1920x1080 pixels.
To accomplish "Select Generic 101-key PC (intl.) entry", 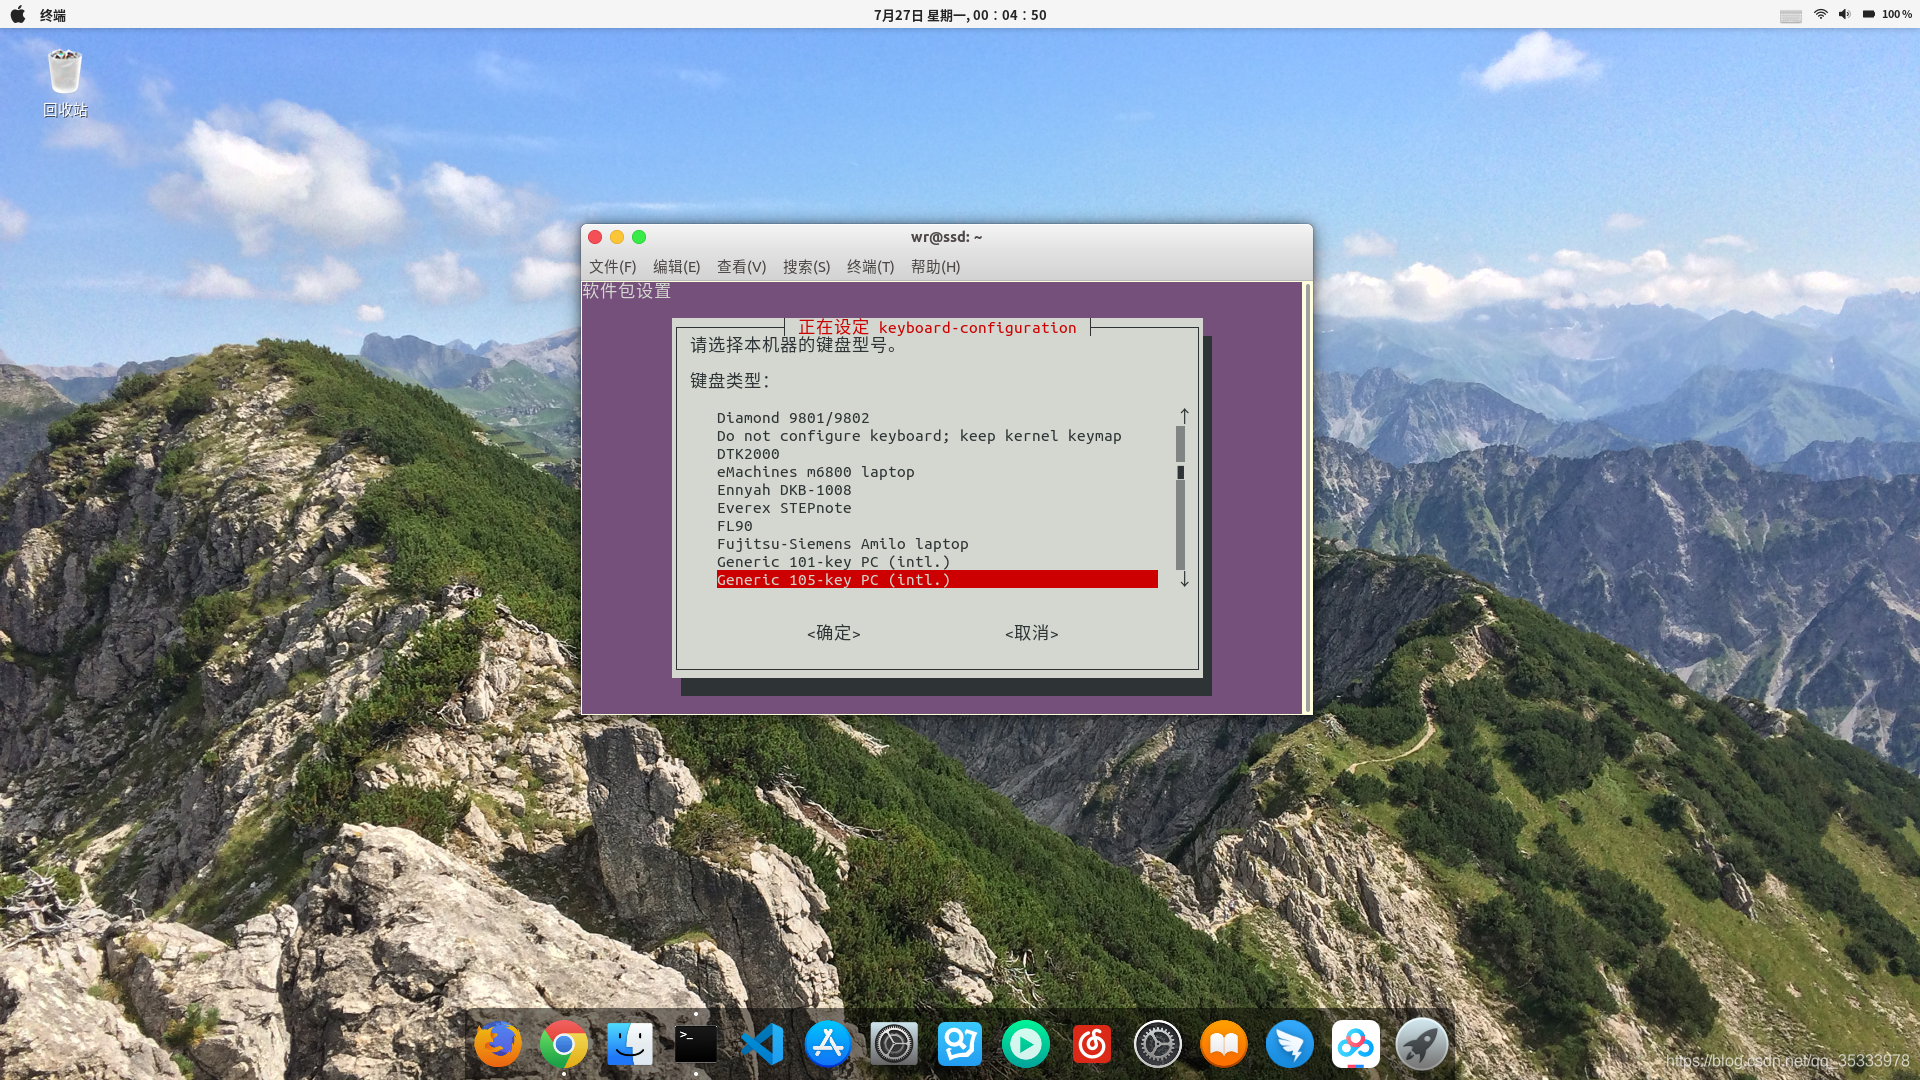I will pyautogui.click(x=833, y=562).
